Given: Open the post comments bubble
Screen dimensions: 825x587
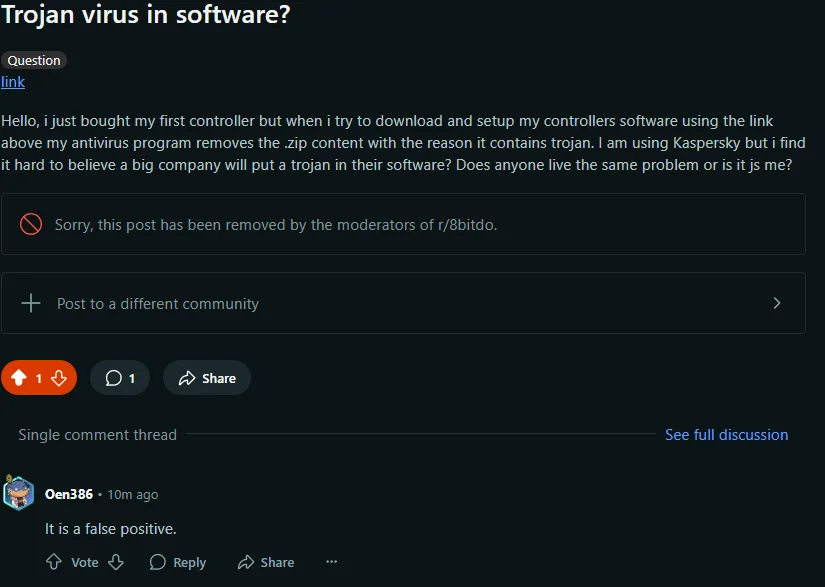Looking at the screenshot, I should (120, 378).
